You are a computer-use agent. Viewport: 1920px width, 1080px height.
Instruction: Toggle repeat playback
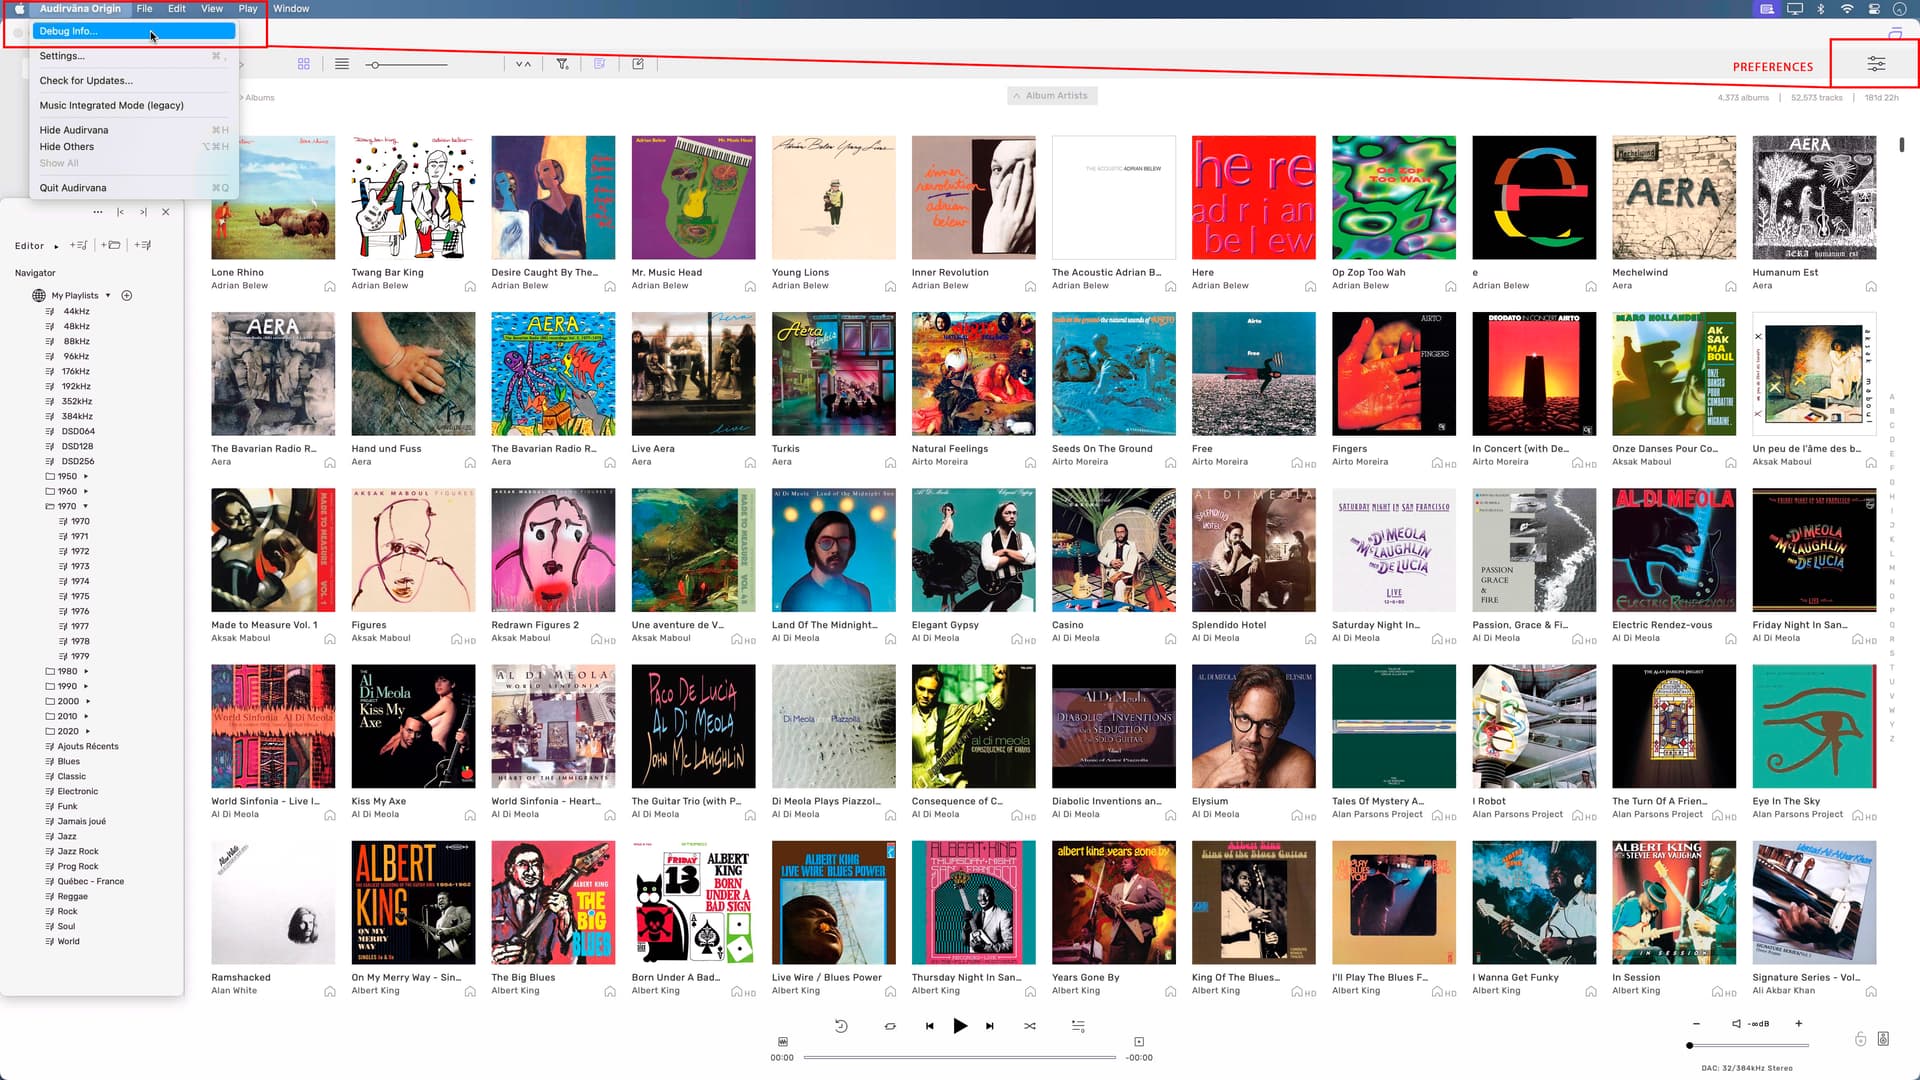click(x=890, y=1026)
